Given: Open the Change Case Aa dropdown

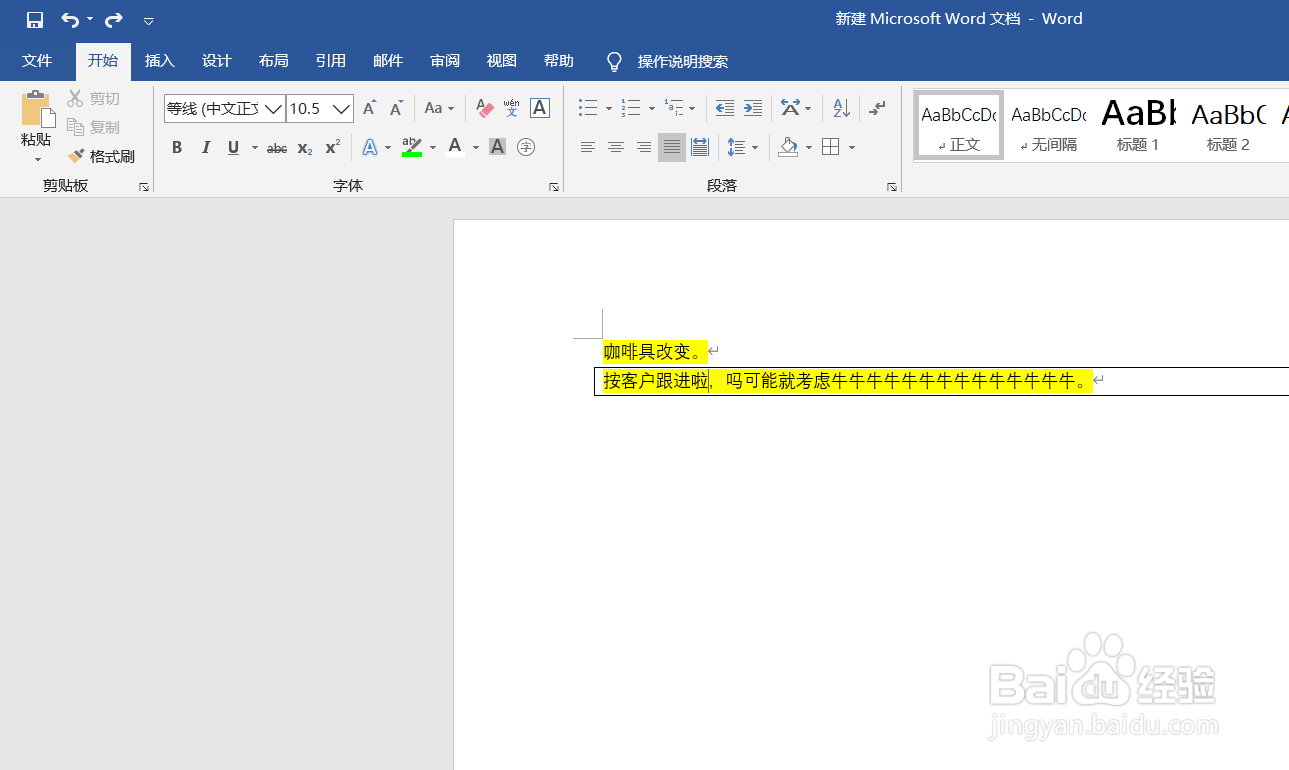Looking at the screenshot, I should [x=439, y=108].
